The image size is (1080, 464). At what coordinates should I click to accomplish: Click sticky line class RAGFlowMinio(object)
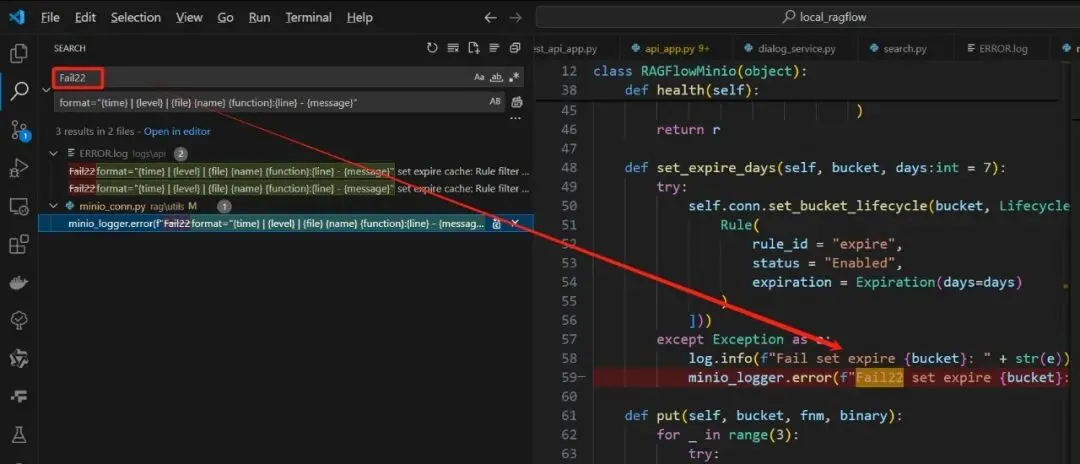[x=698, y=71]
